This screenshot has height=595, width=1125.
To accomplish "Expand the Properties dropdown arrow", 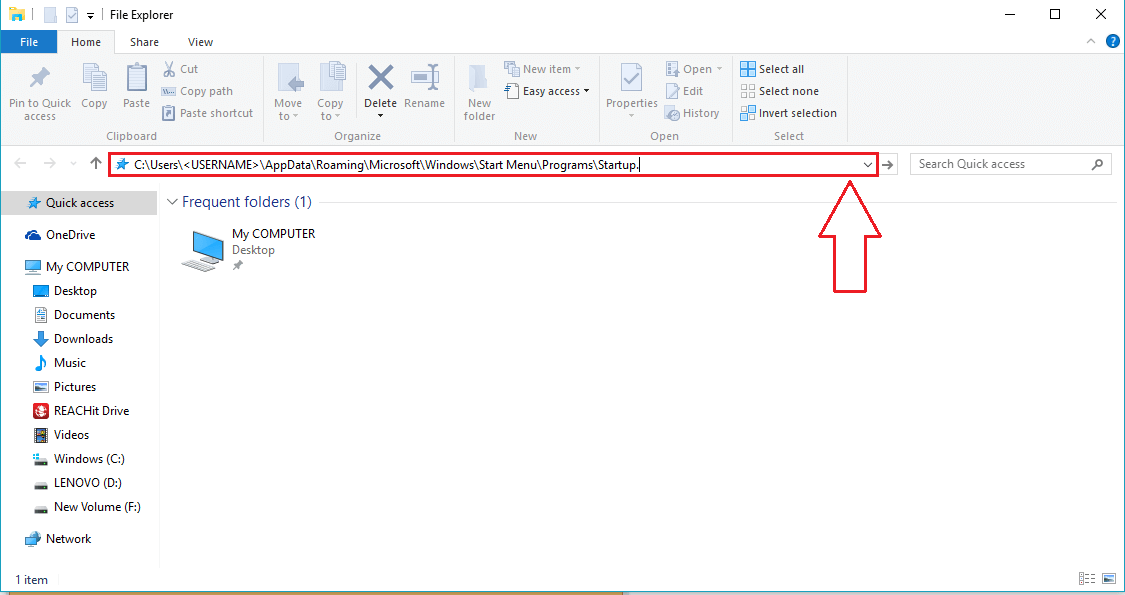I will point(631,116).
